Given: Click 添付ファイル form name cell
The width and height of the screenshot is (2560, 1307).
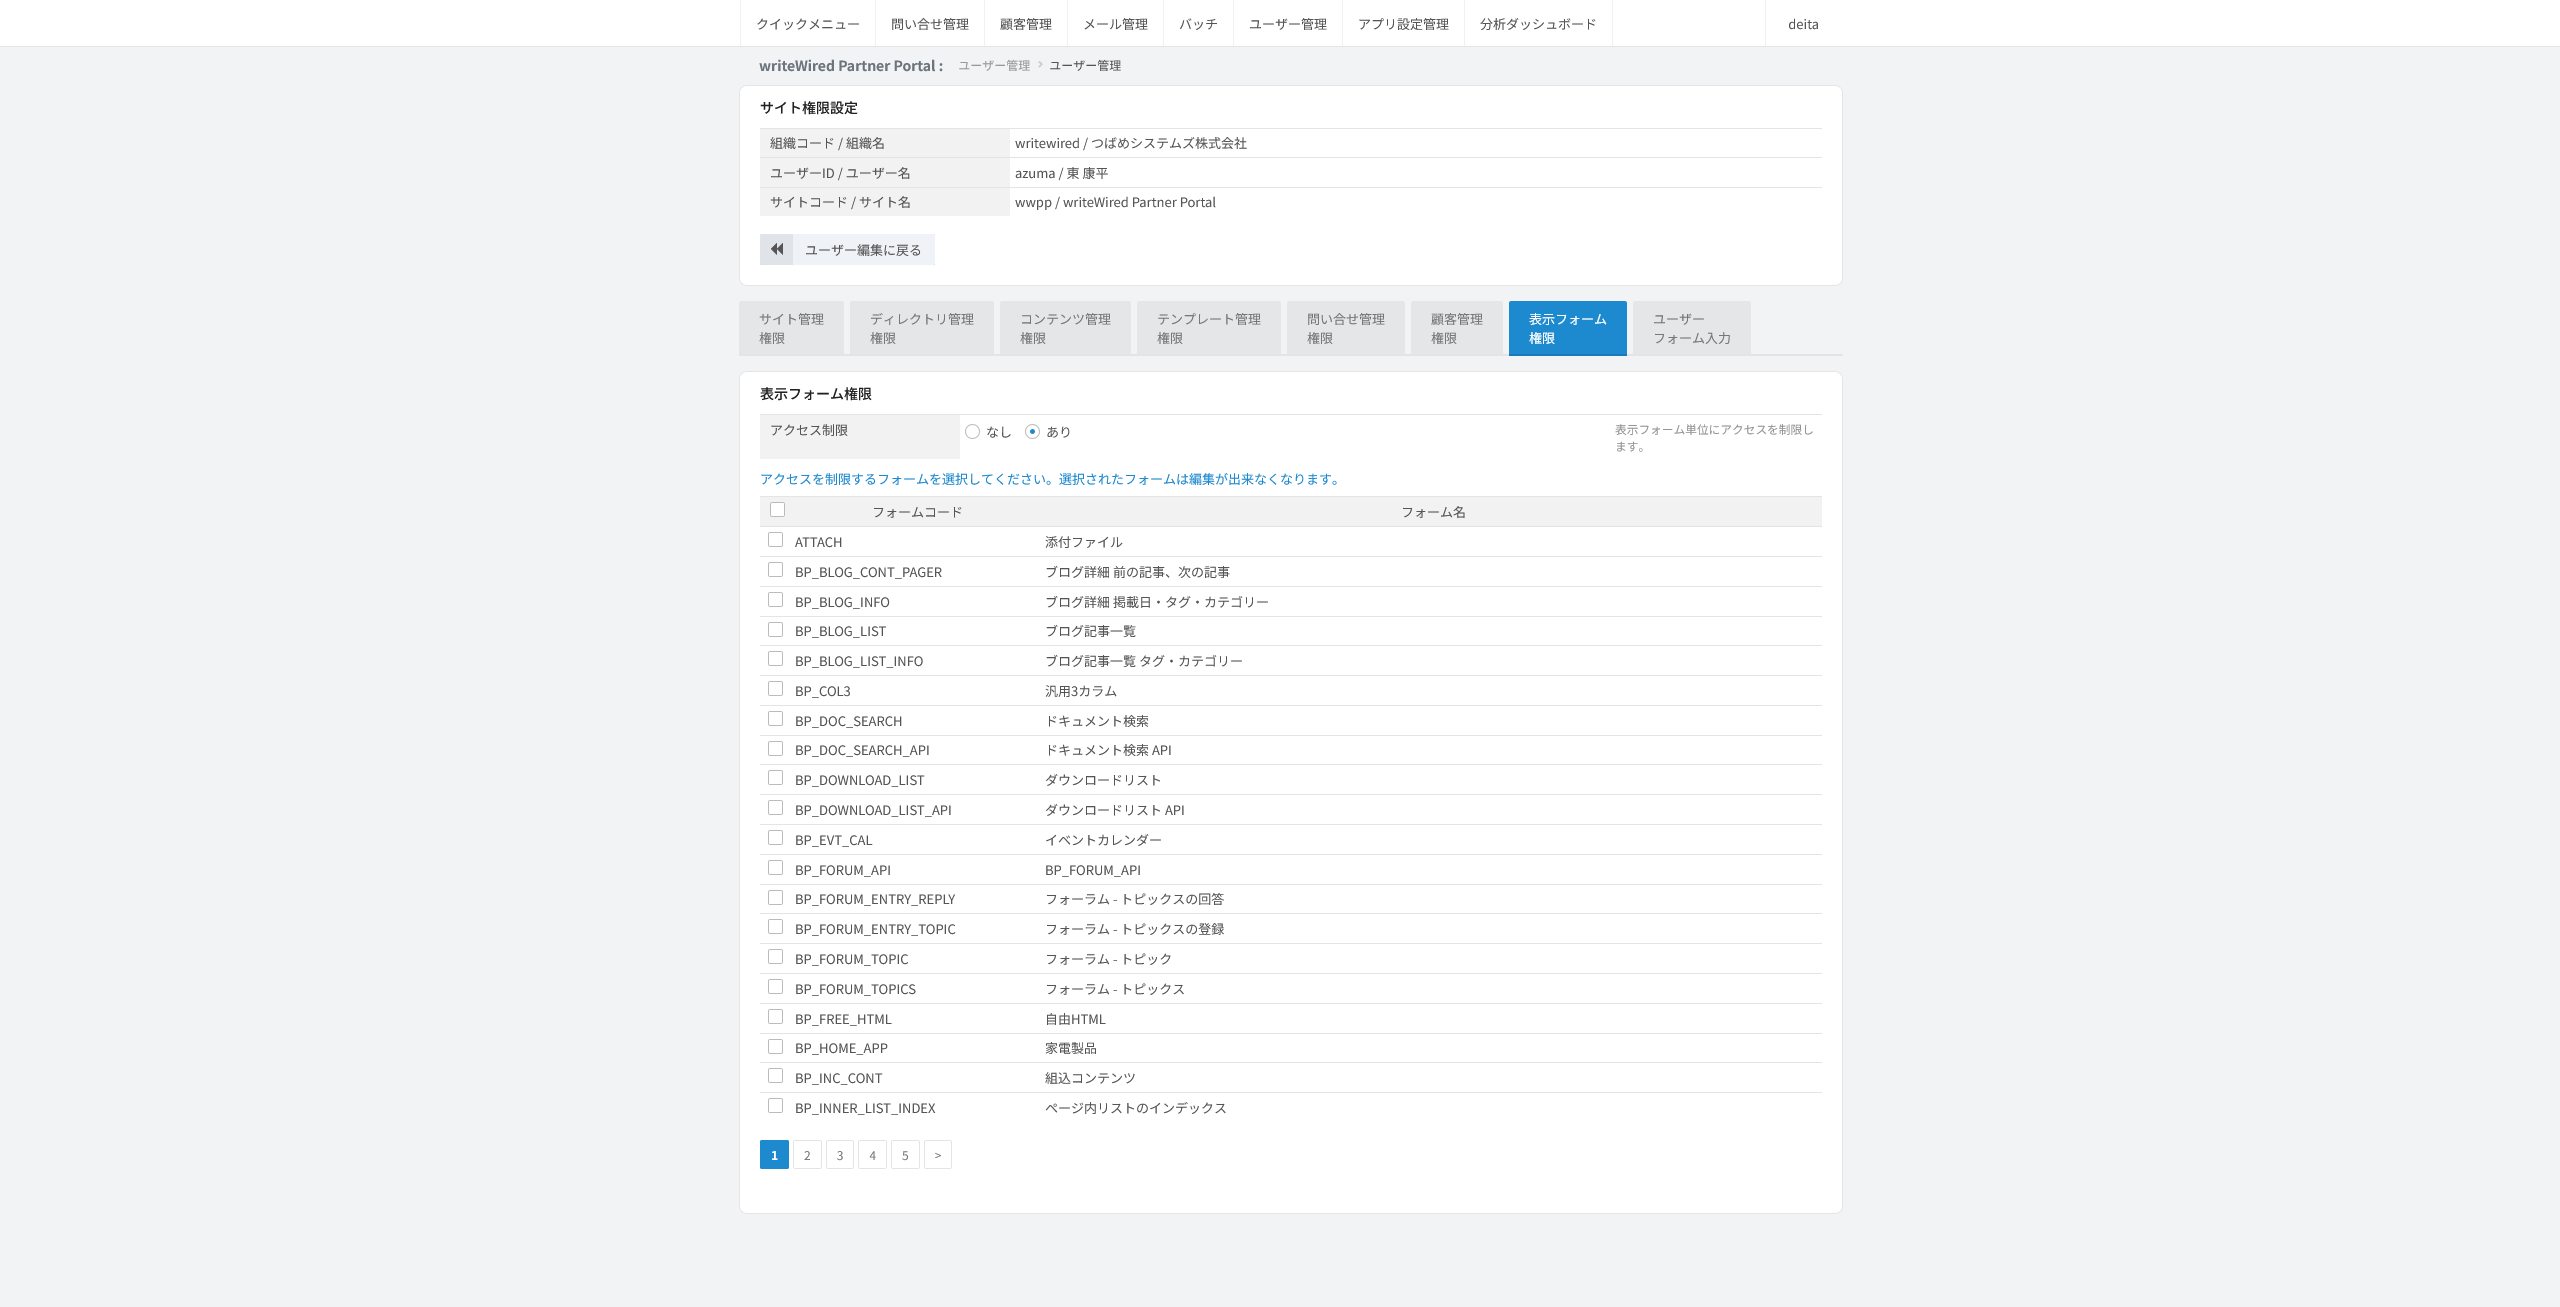Looking at the screenshot, I should pyautogui.click(x=1084, y=542).
